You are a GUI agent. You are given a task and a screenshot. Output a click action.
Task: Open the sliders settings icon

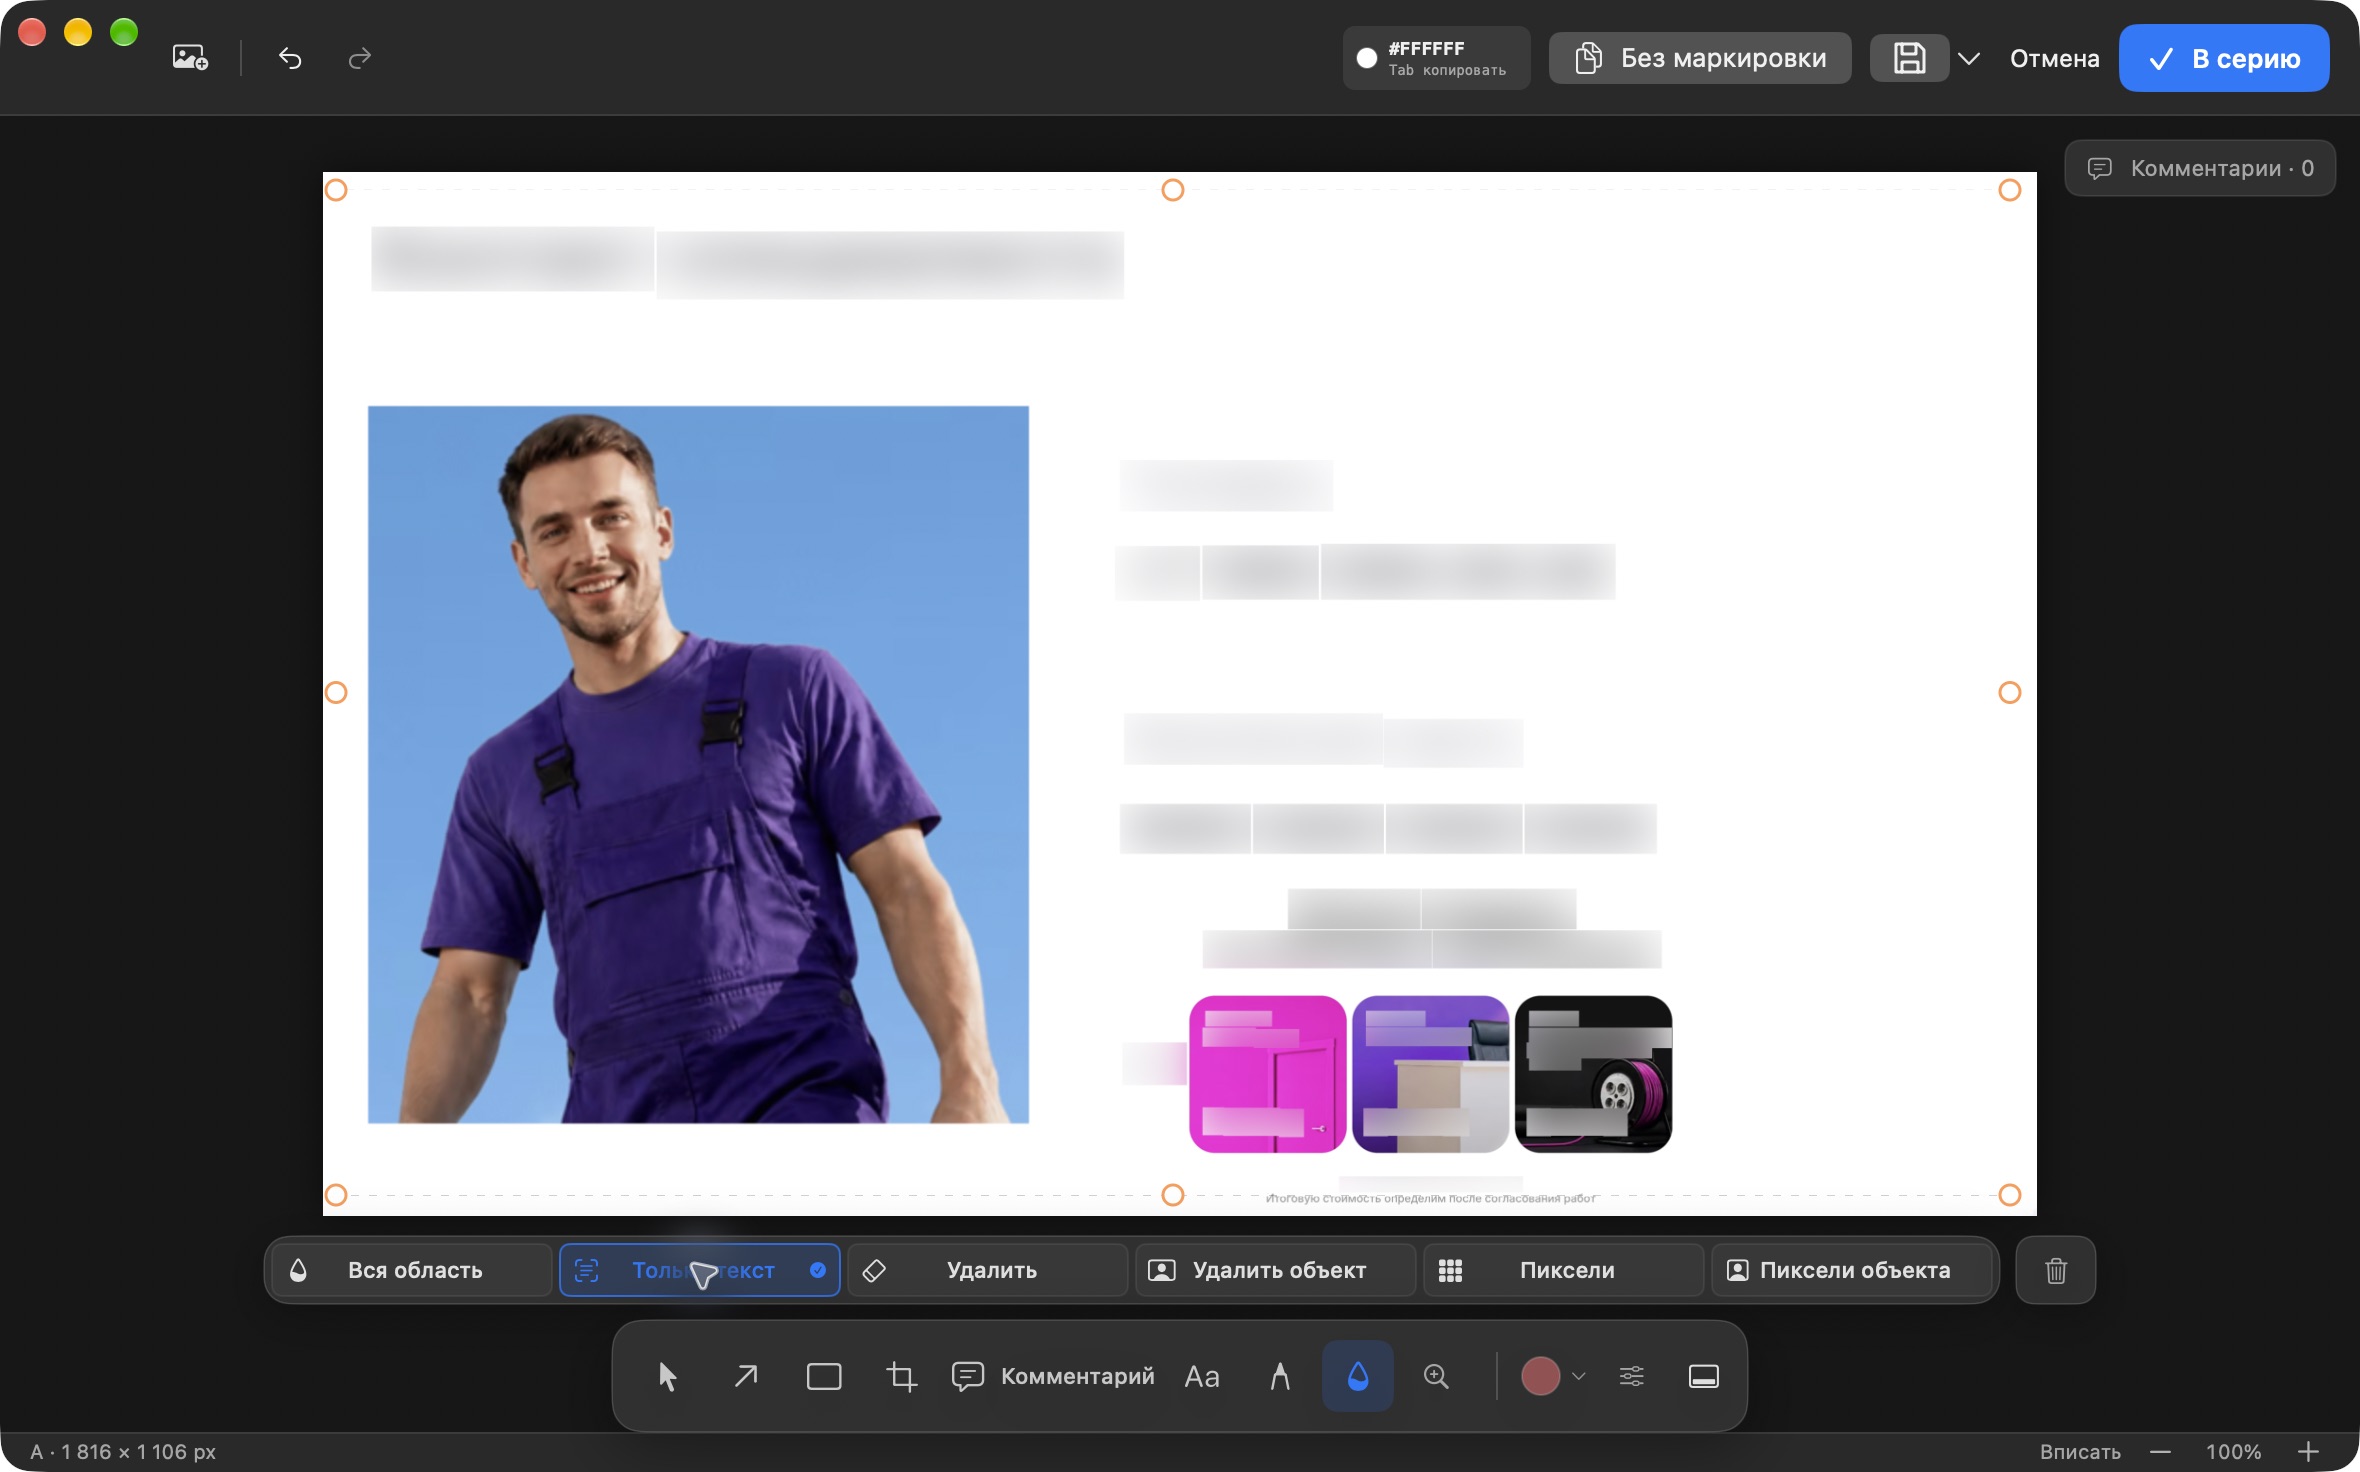click(x=1632, y=1376)
